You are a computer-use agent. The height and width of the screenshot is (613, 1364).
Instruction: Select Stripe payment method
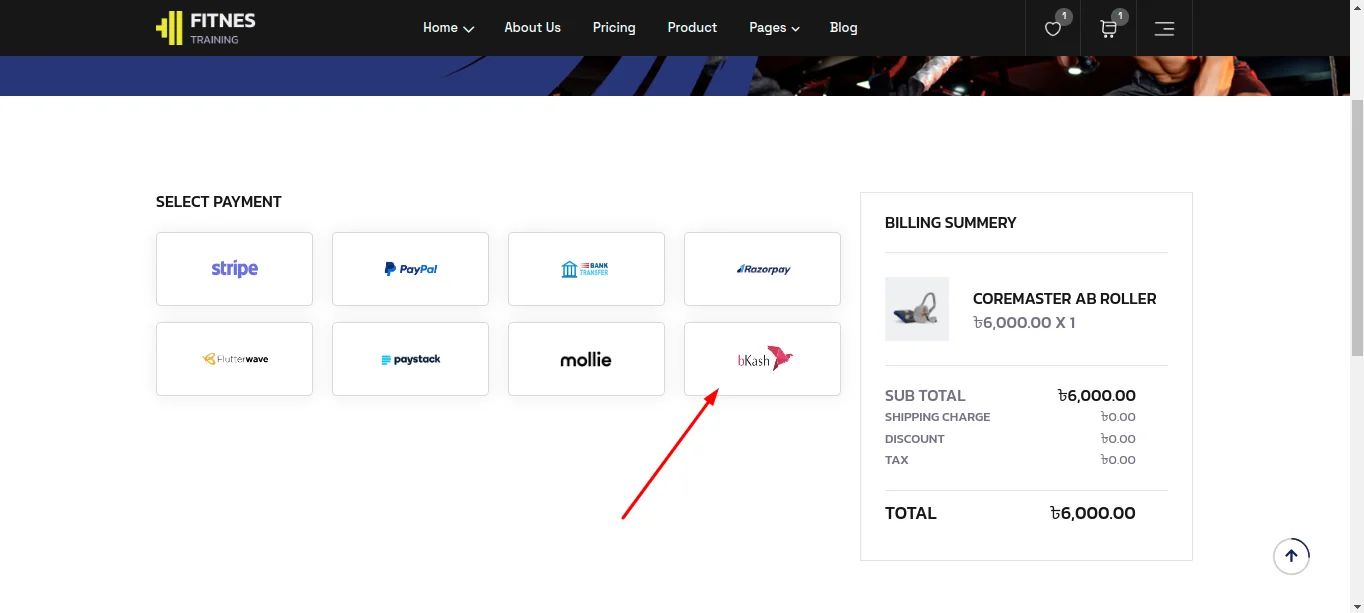234,269
